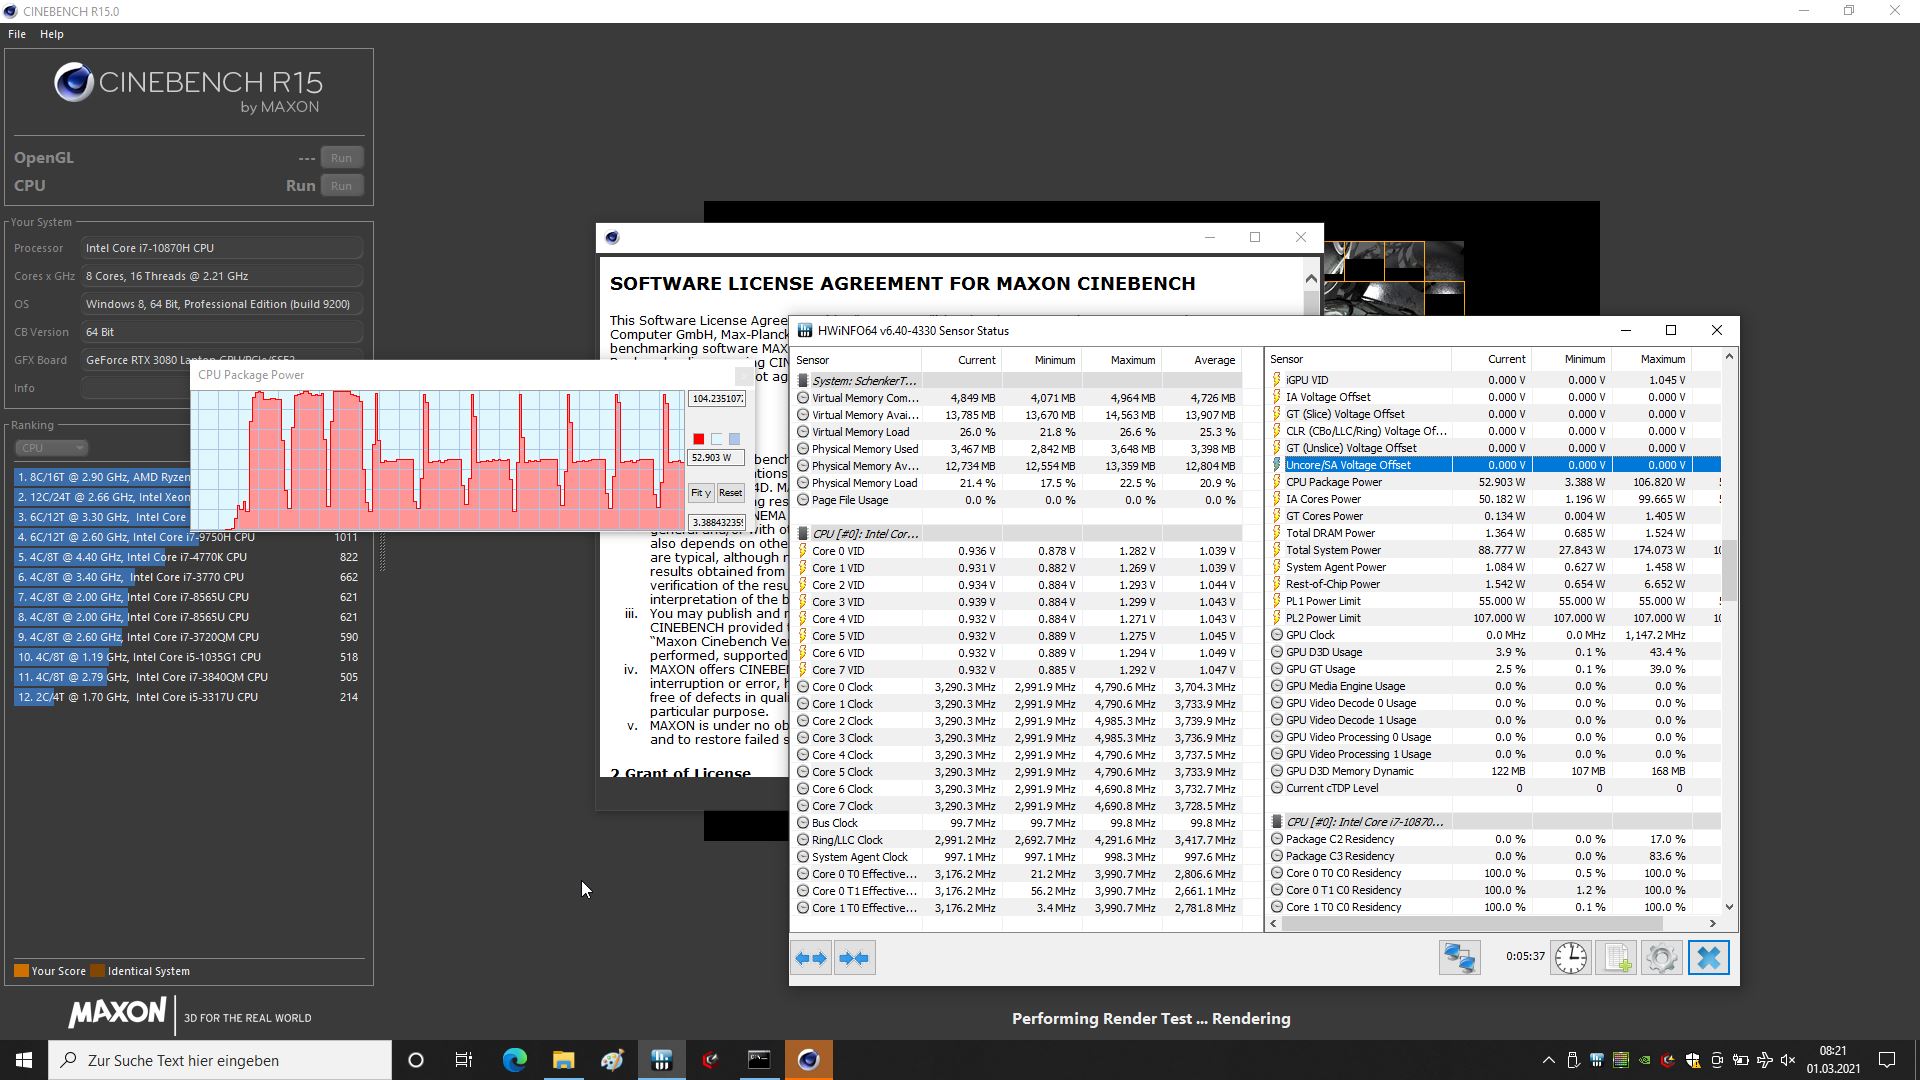
Task: Open the Help menu in Cinebench
Action: pyautogui.click(x=52, y=34)
